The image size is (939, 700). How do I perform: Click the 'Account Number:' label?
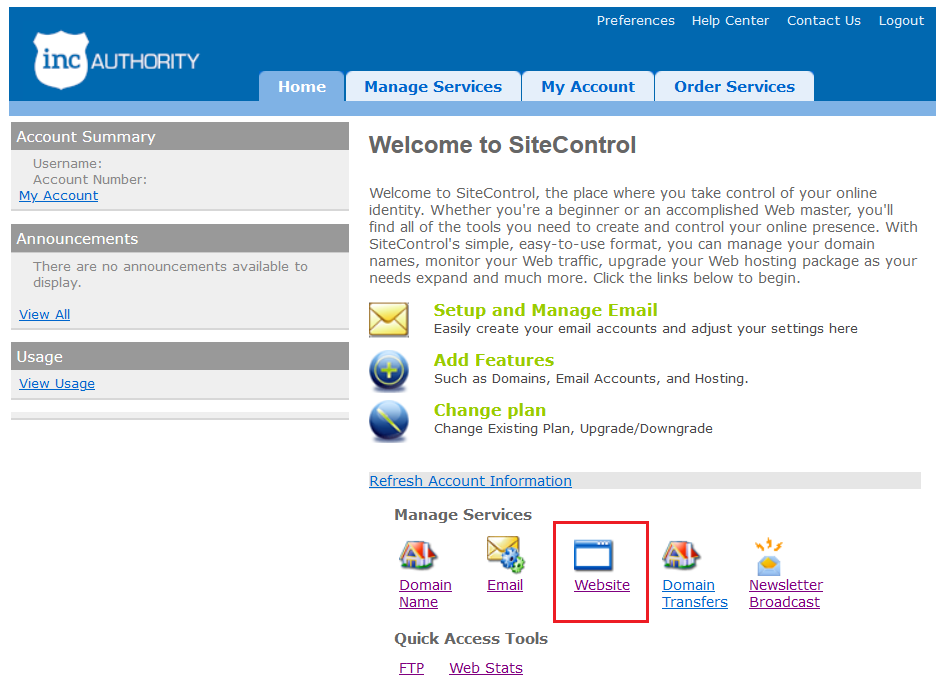90,179
